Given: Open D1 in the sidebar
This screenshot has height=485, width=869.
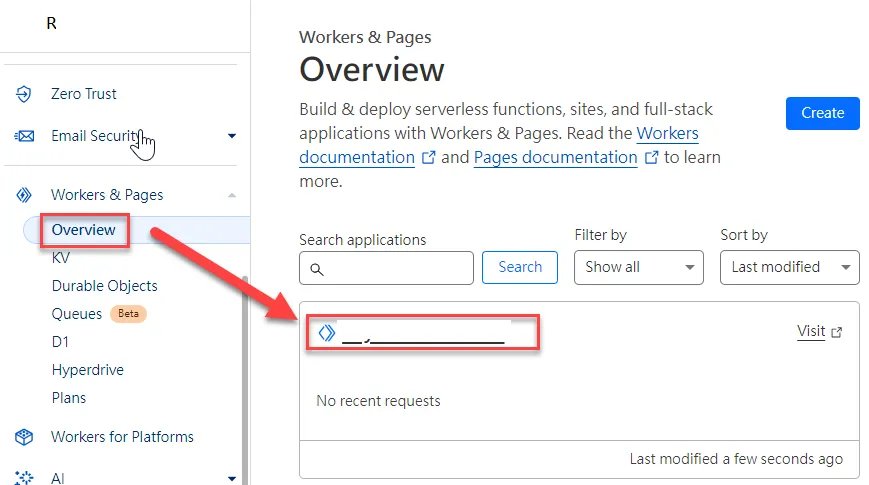Looking at the screenshot, I should pyautogui.click(x=60, y=342).
